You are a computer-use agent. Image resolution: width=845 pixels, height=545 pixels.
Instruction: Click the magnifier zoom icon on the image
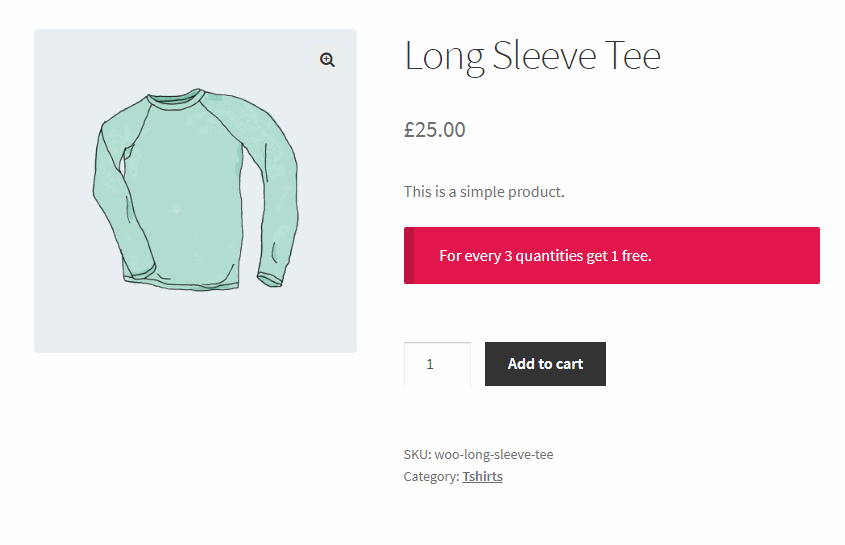(x=327, y=60)
